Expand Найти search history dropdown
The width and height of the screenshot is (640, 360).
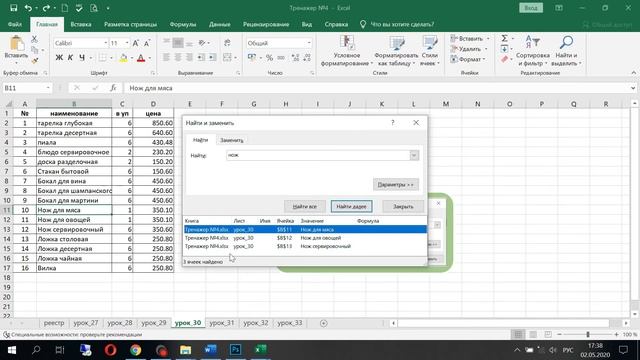click(414, 155)
